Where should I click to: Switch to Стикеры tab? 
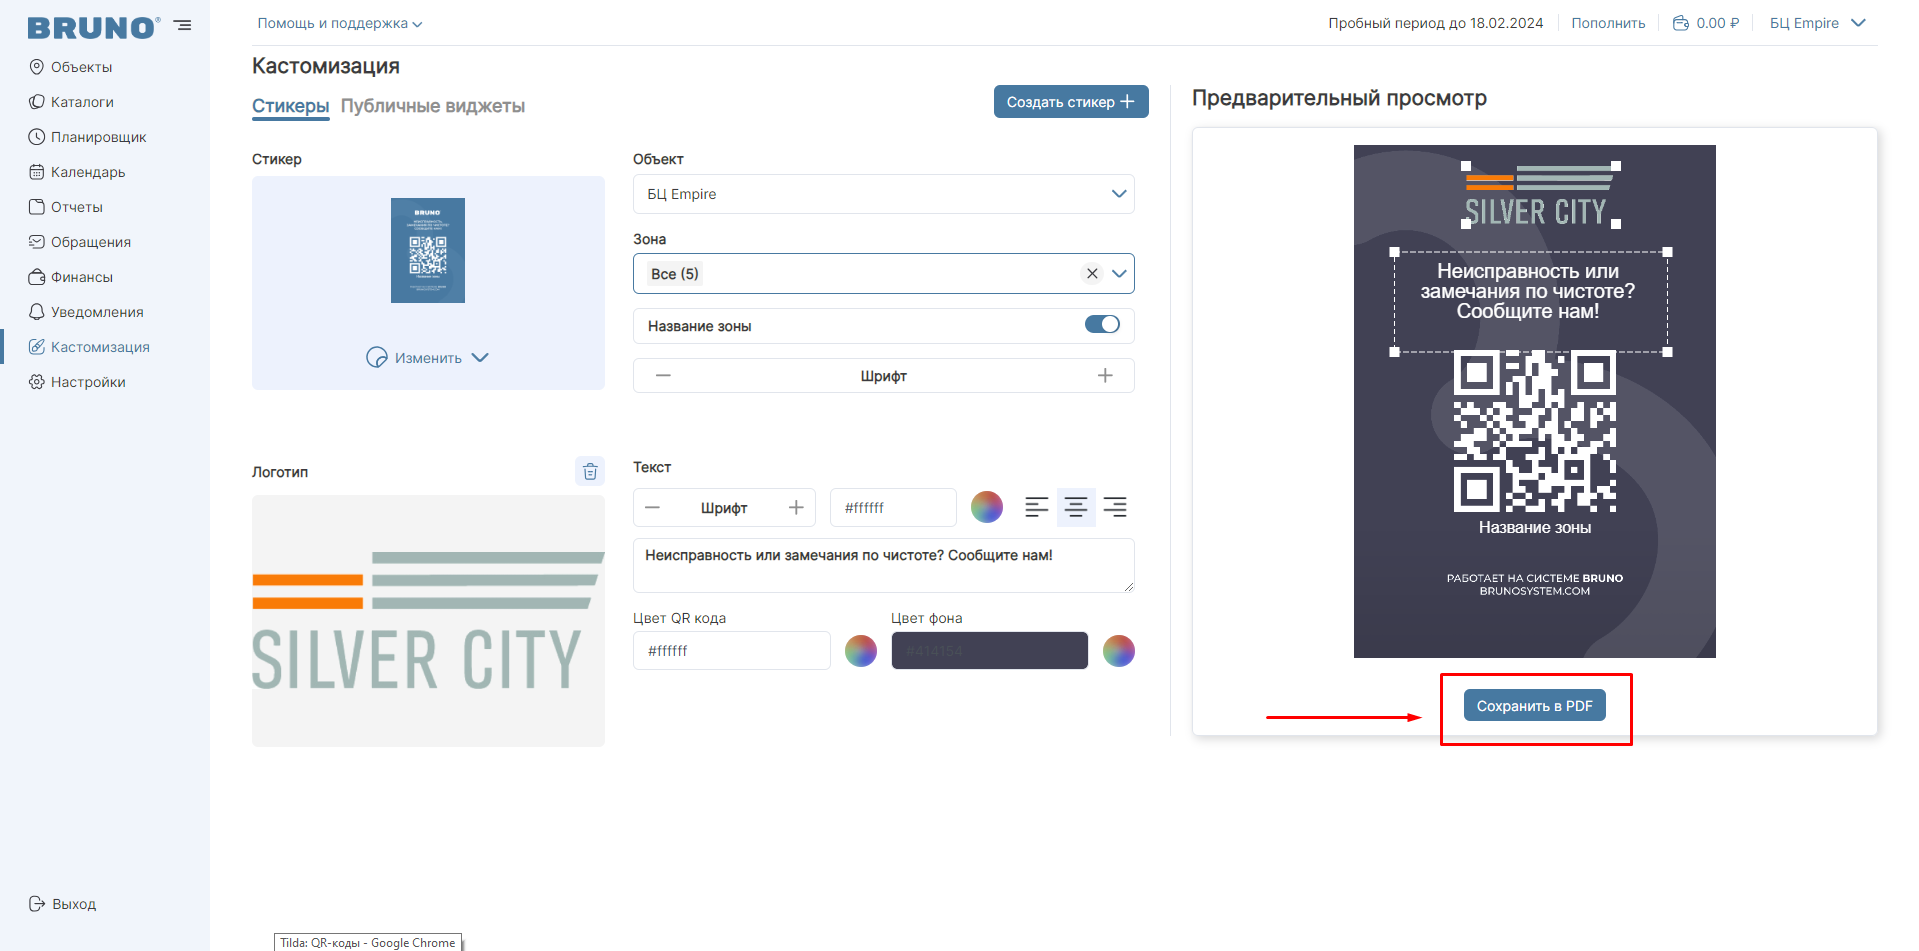290,106
